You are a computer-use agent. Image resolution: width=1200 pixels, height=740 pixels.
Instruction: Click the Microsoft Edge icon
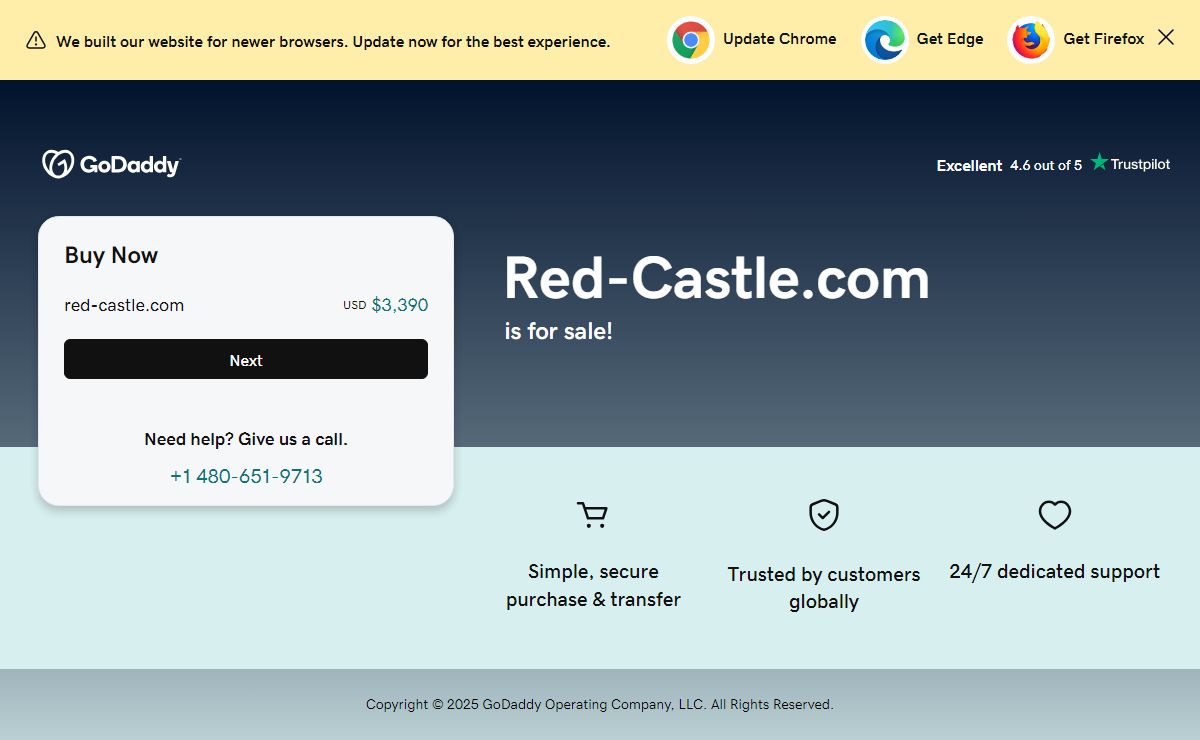pos(885,40)
